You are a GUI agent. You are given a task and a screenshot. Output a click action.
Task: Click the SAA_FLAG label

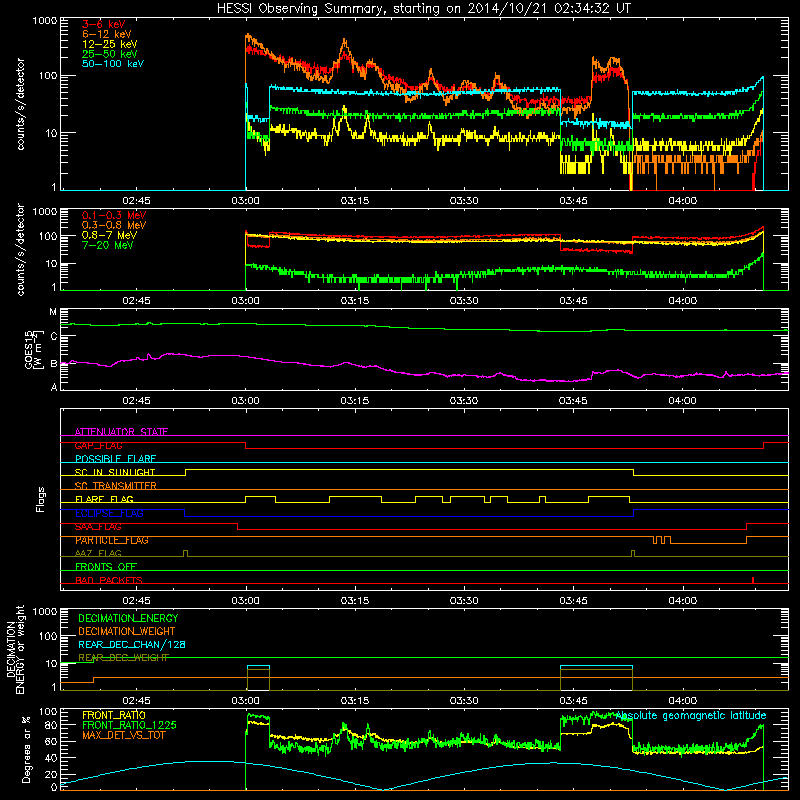click(x=98, y=527)
